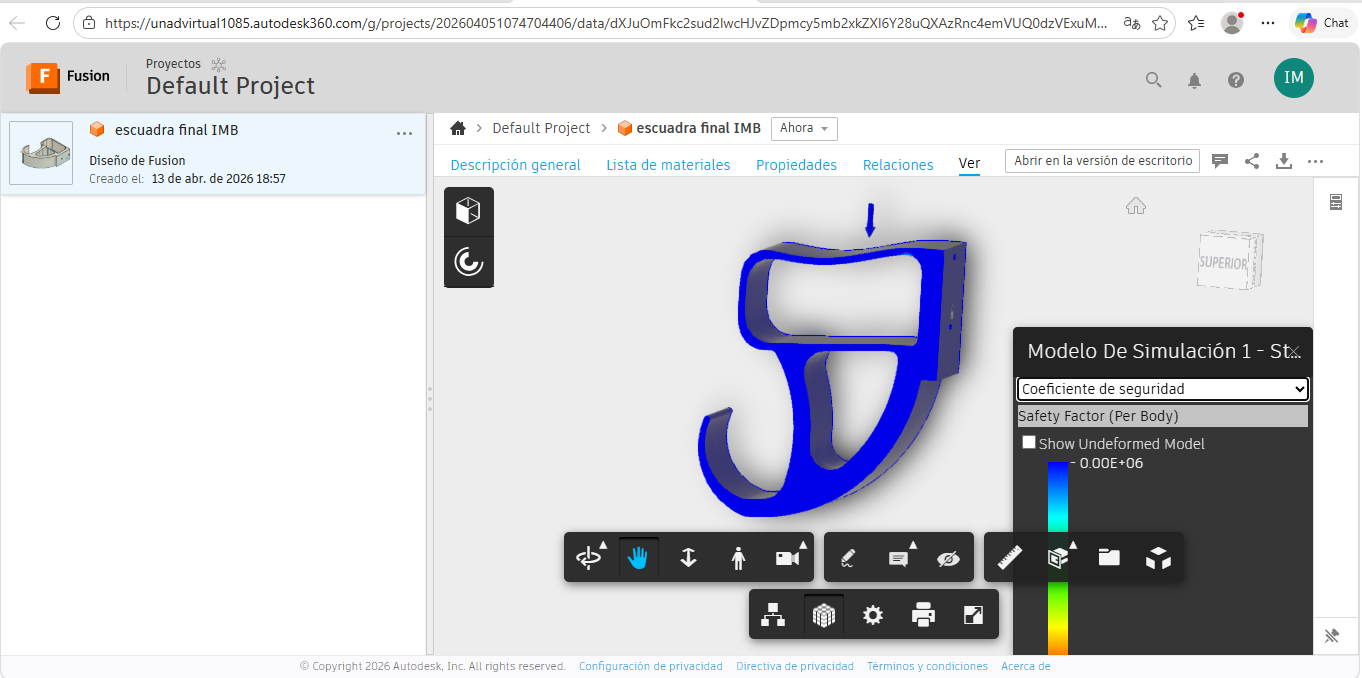Expand the Ahora version dropdown
Screen dimensions: 1362x678
[804, 128]
